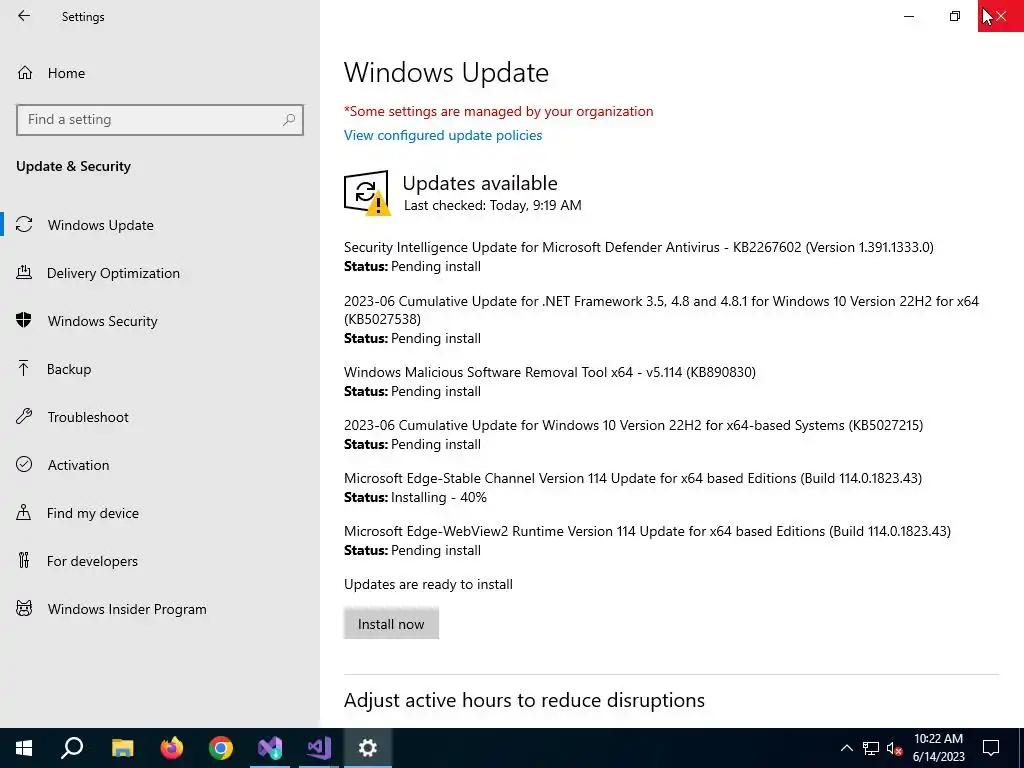This screenshot has width=1024, height=768.
Task: Show hidden system tray icons
Action: tap(846, 748)
